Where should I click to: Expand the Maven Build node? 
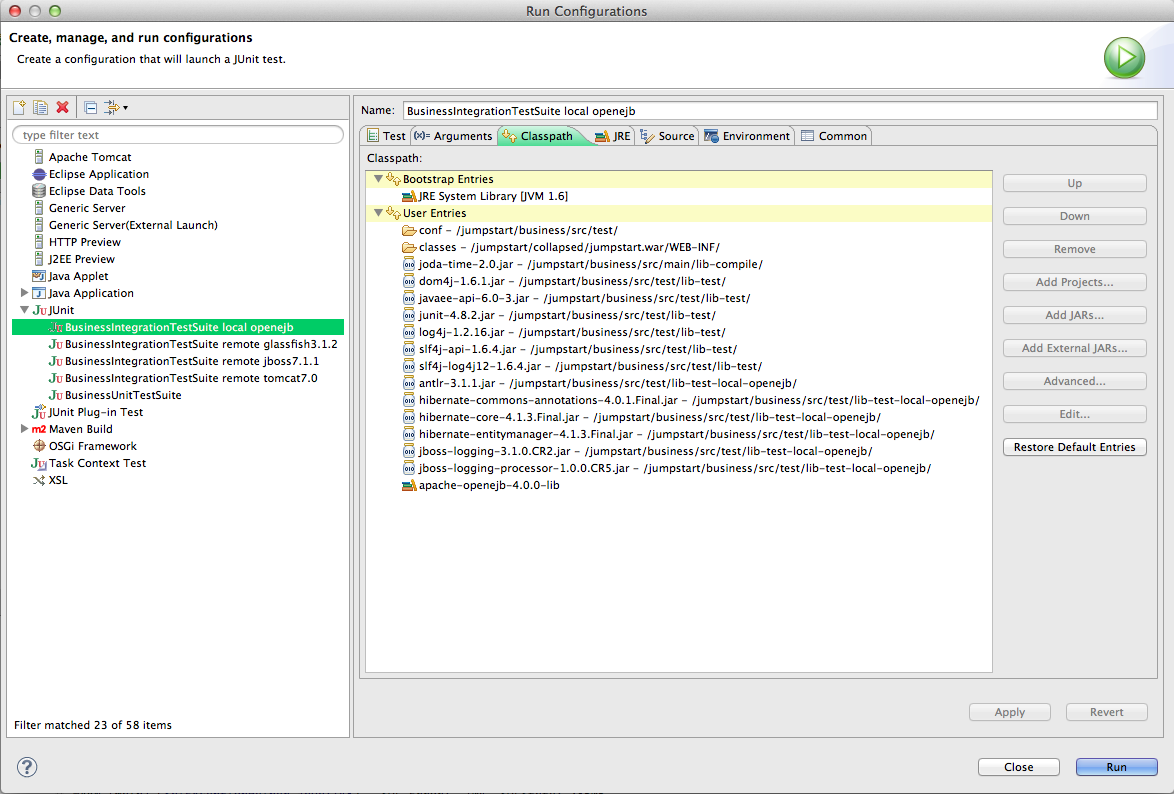pos(24,429)
